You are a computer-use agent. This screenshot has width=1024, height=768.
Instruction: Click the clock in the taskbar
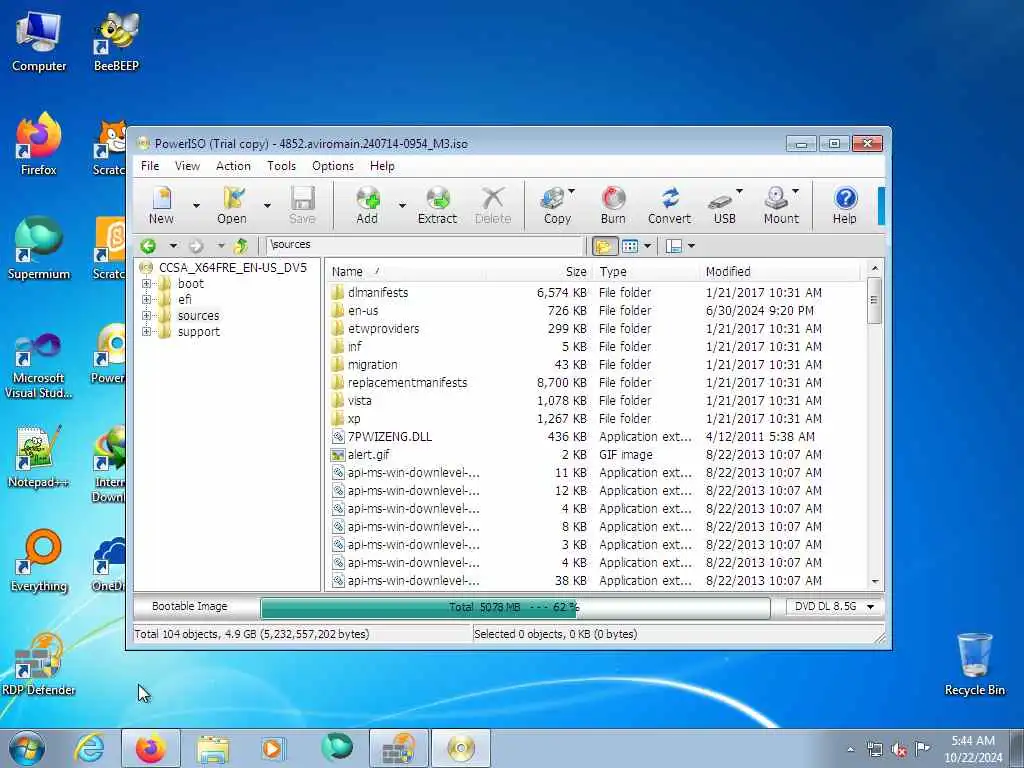pyautogui.click(x=973, y=749)
